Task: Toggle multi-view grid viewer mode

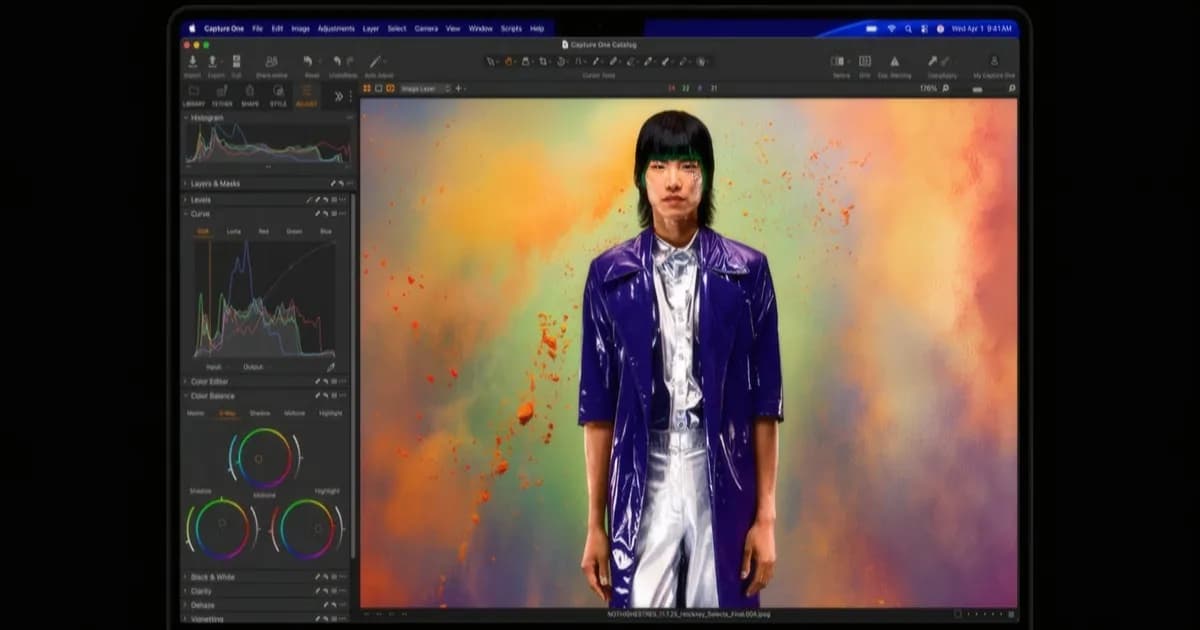Action: point(367,88)
